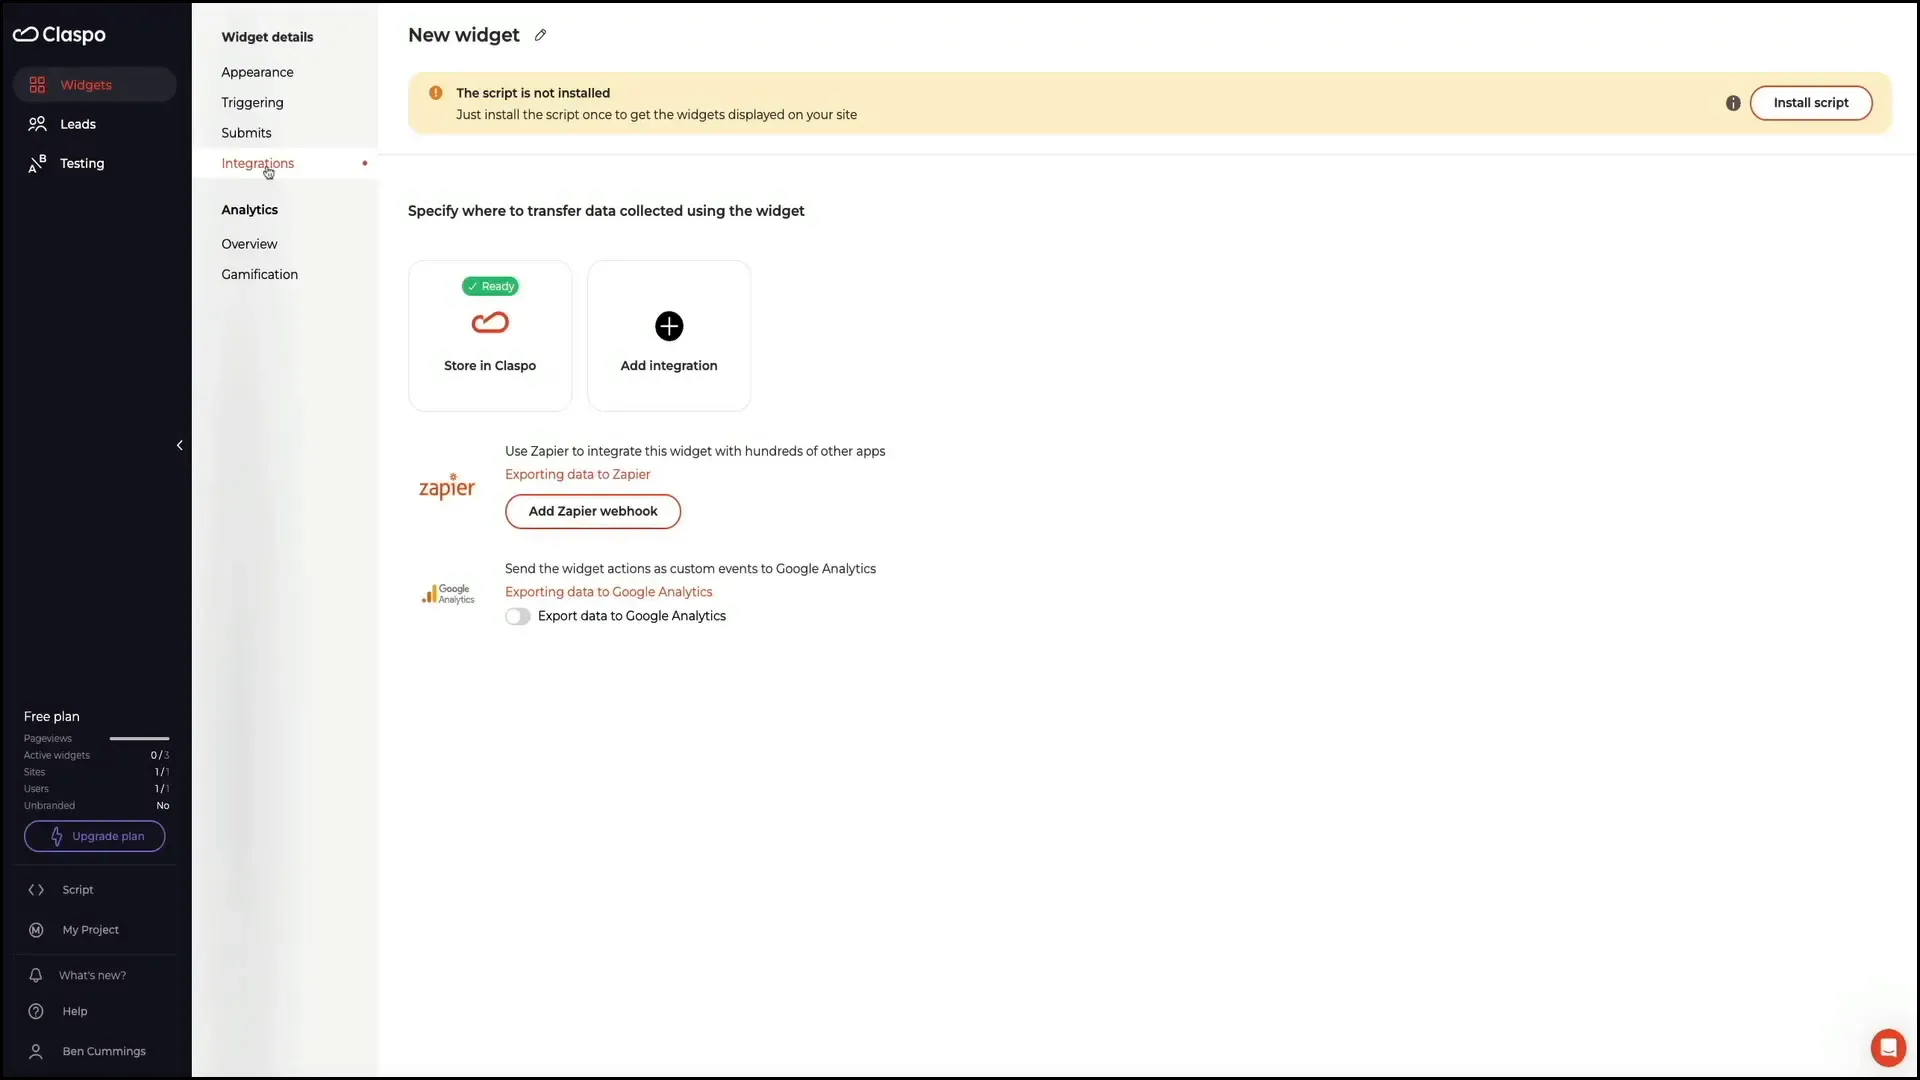This screenshot has height=1080, width=1920.
Task: Click the Widgets grid icon
Action: [x=37, y=85]
